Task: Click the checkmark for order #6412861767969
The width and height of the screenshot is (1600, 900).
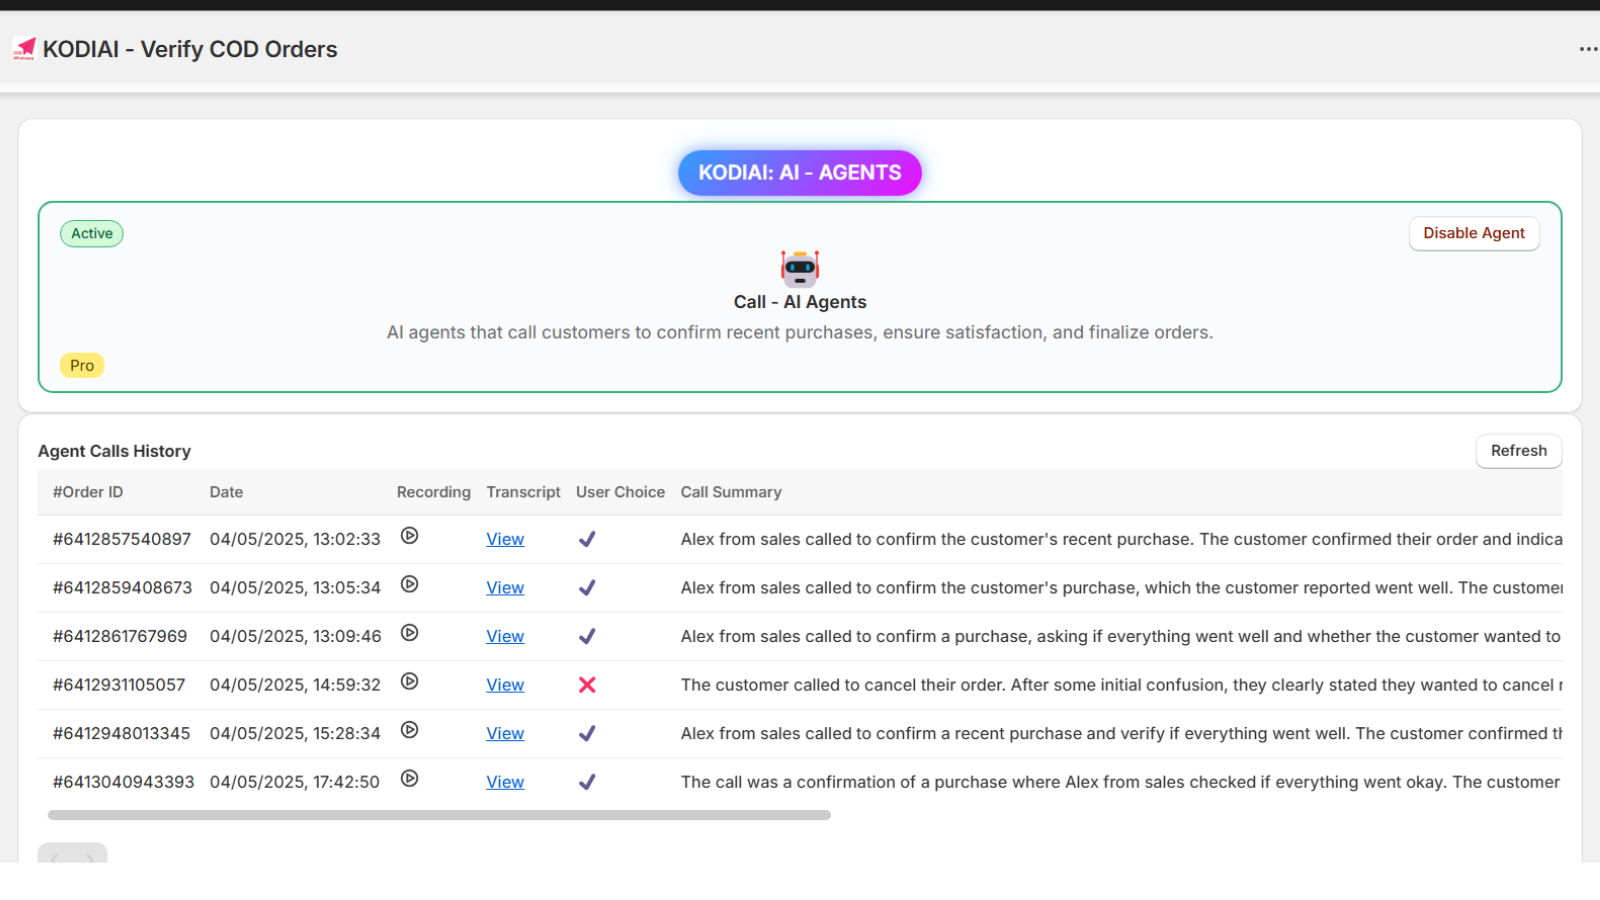Action: 587,636
